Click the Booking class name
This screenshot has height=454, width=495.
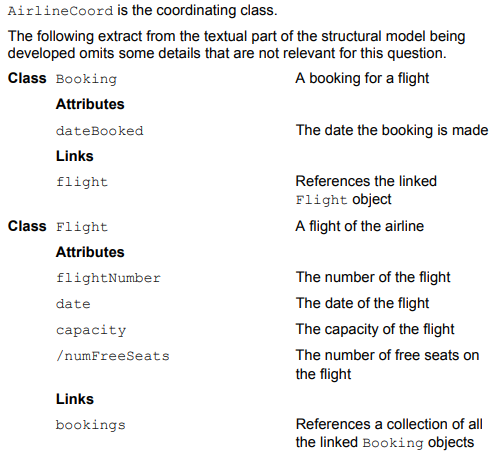tap(86, 79)
